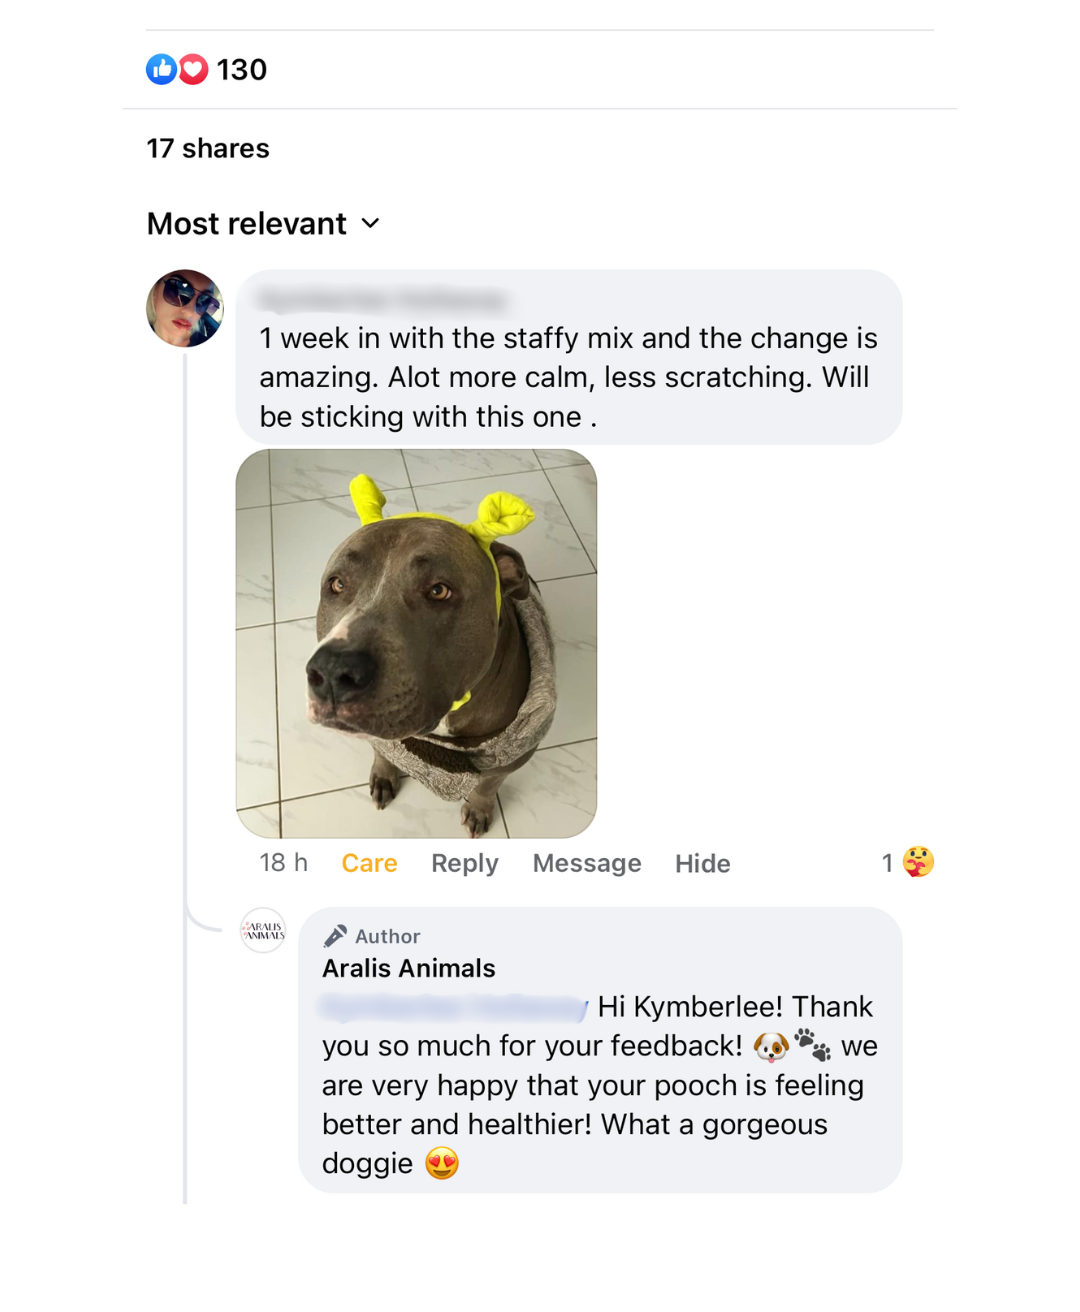Click the blue thumbs-up Like reaction icon
Viewport: 1080px width, 1312px height.
161,69
